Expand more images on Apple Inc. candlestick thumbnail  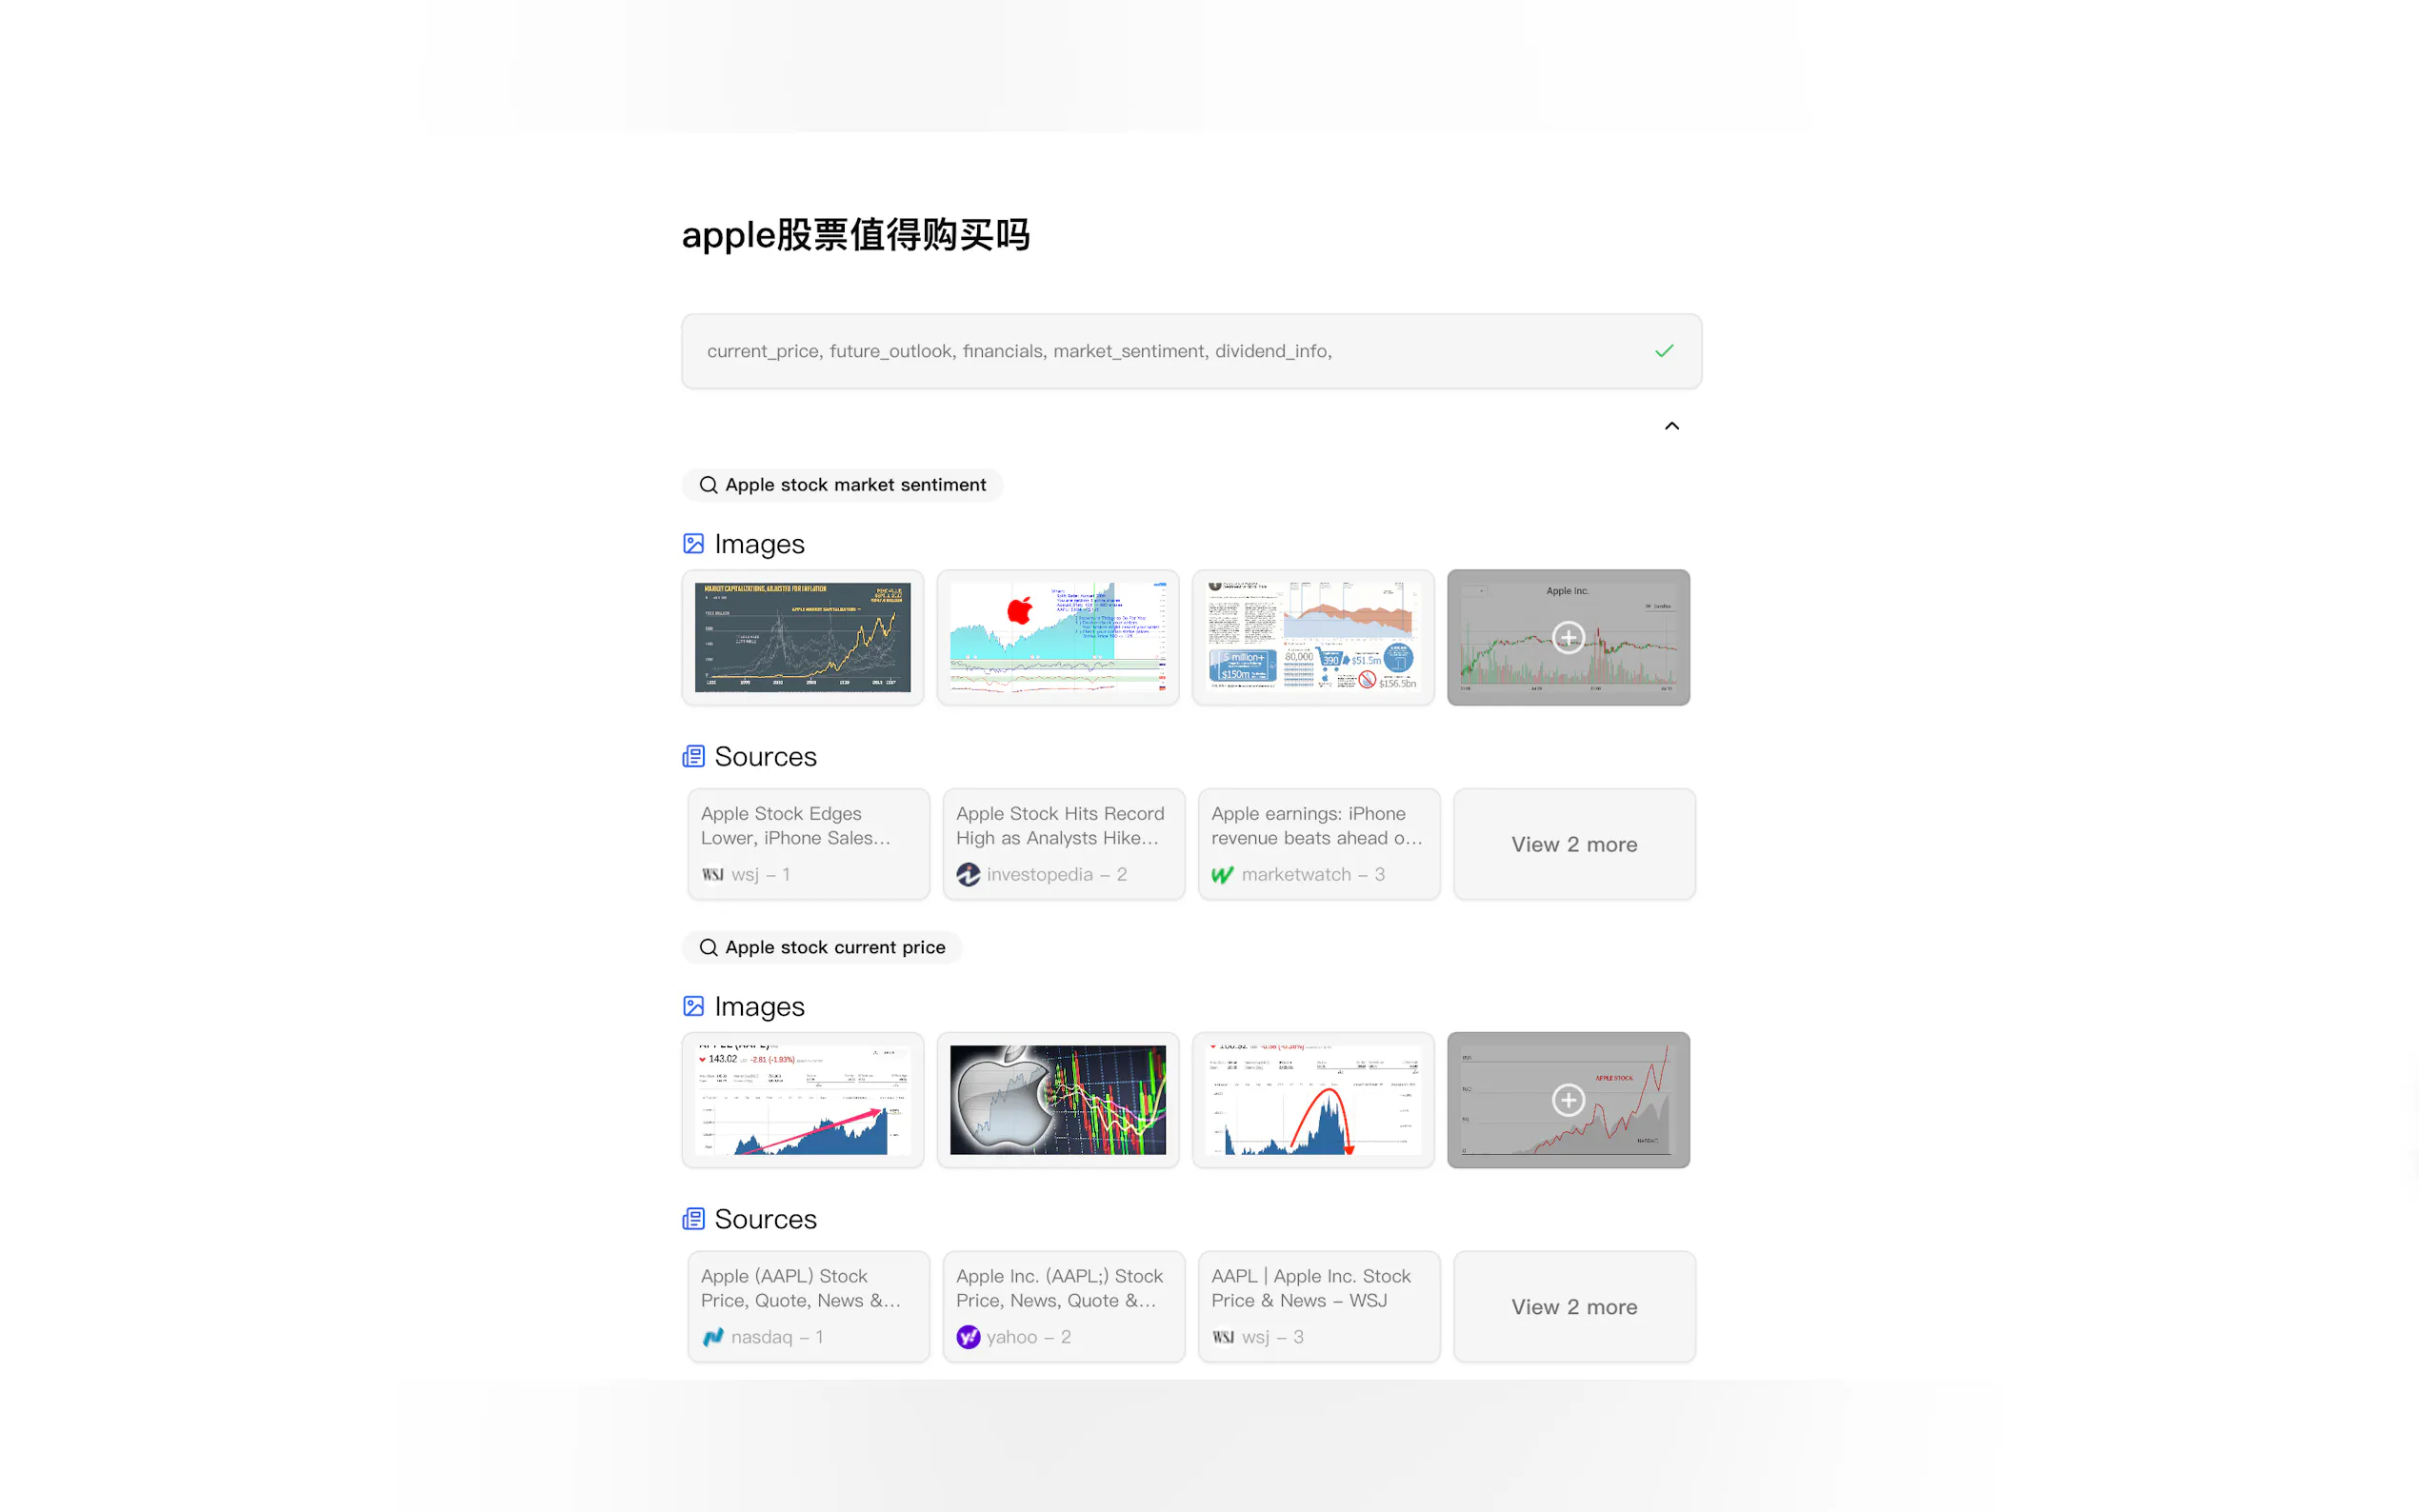(1567, 637)
